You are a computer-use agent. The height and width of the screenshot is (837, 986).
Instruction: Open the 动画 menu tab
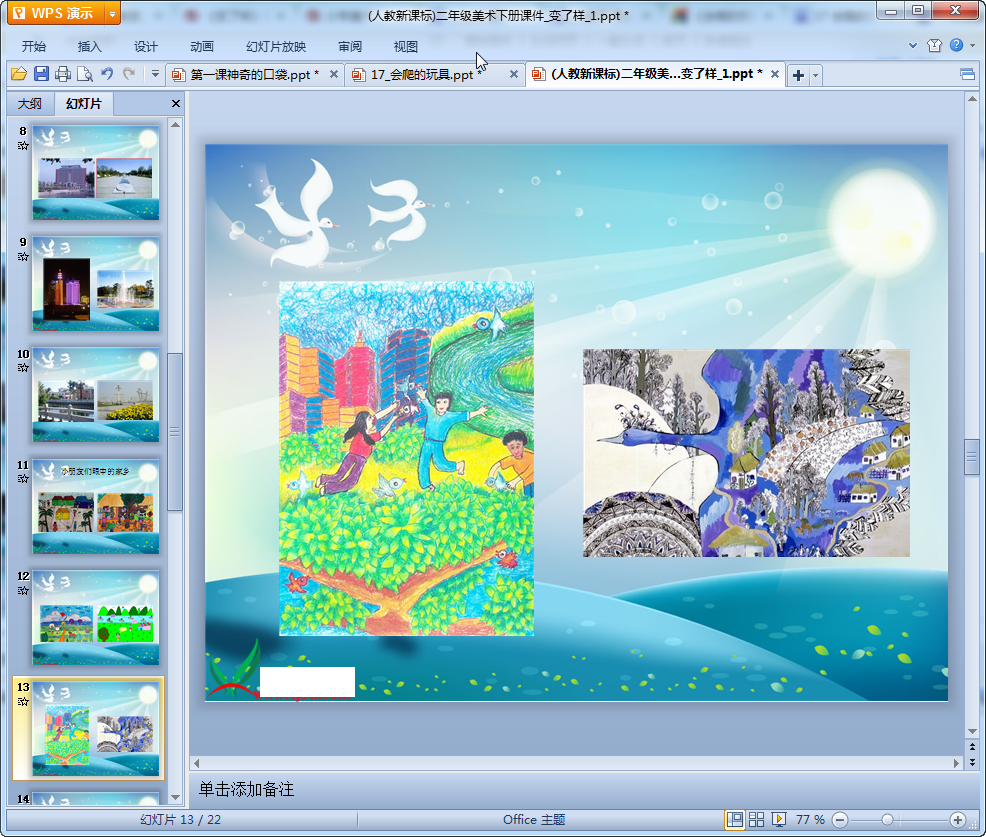(x=202, y=47)
